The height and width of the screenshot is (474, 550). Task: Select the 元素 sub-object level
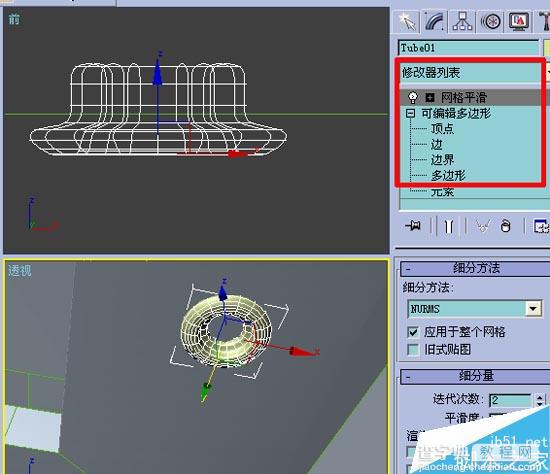coord(442,192)
